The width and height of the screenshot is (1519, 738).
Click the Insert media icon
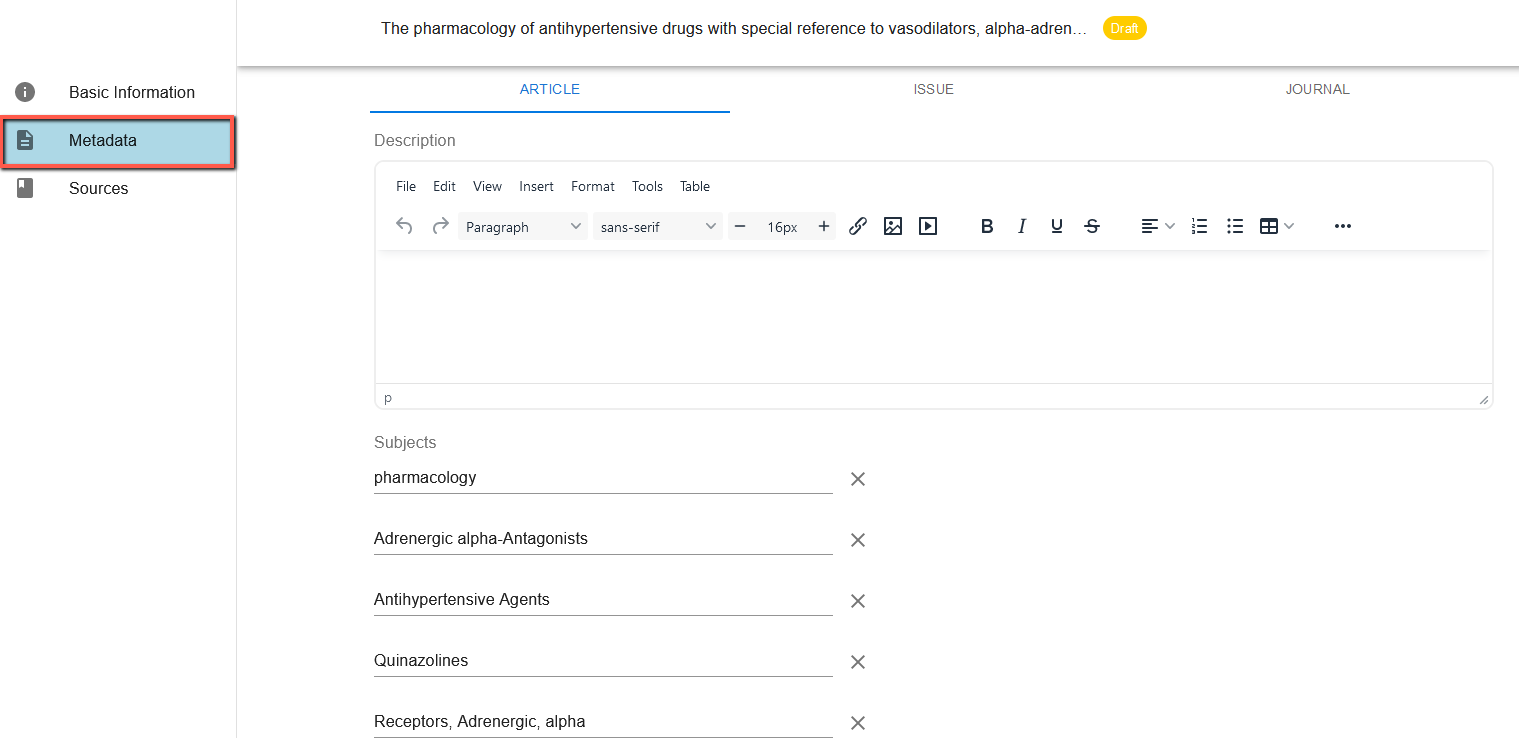pos(928,226)
